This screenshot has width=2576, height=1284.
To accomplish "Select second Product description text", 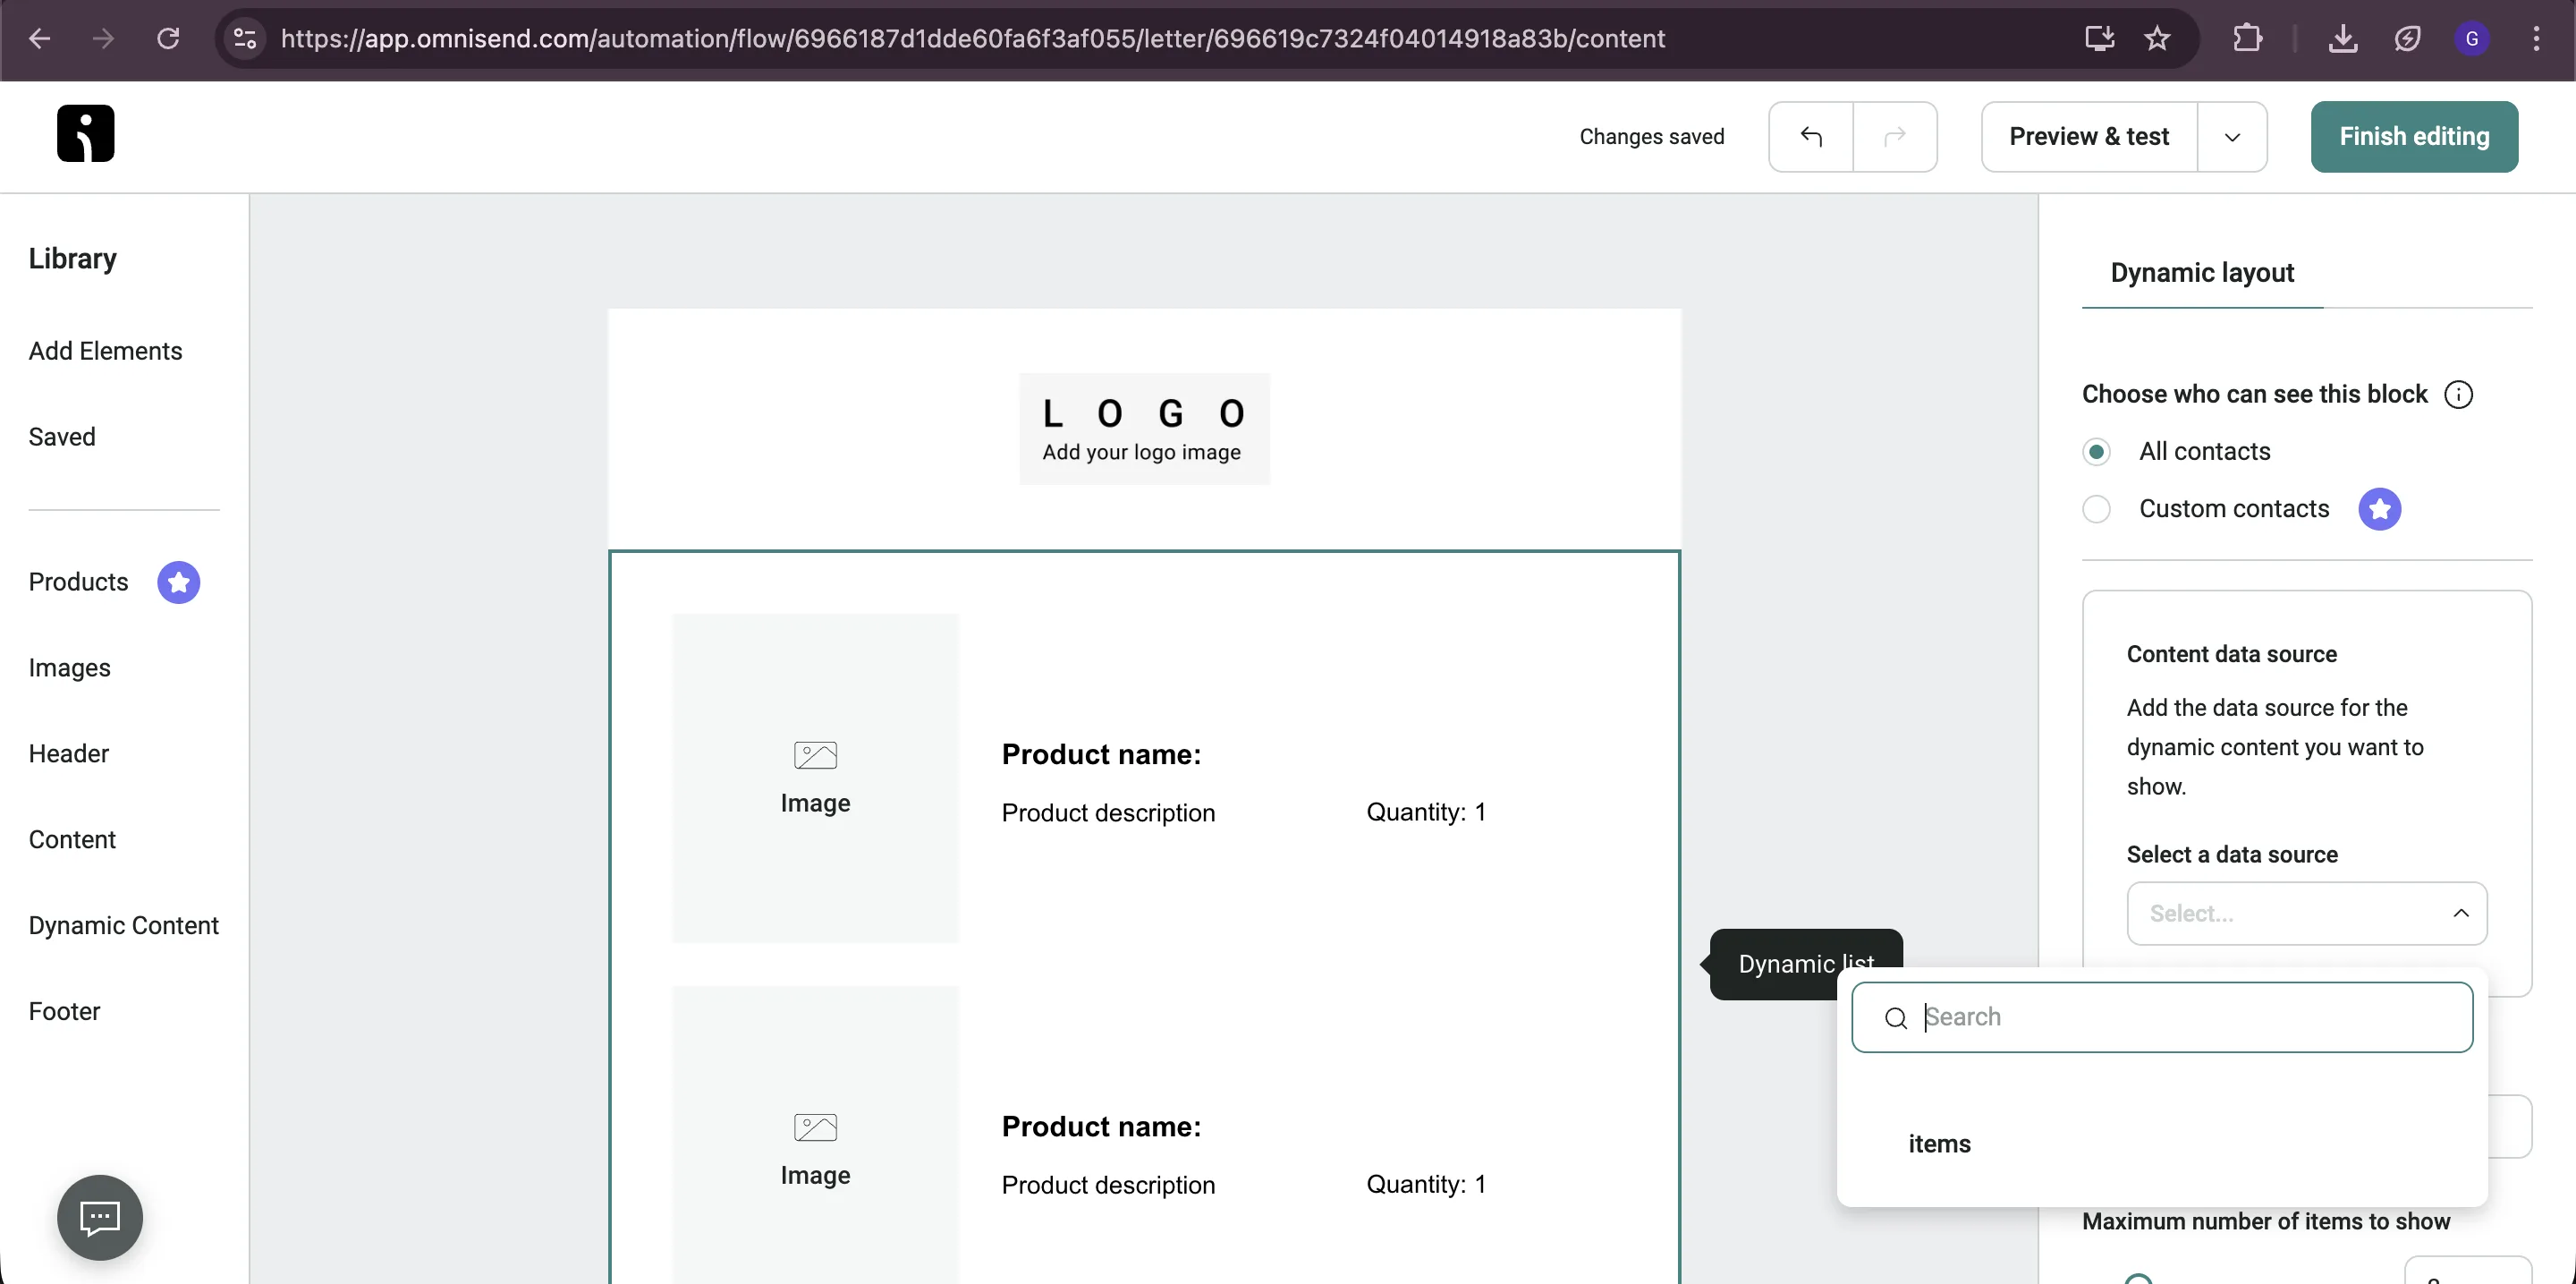I will pyautogui.click(x=1108, y=1184).
